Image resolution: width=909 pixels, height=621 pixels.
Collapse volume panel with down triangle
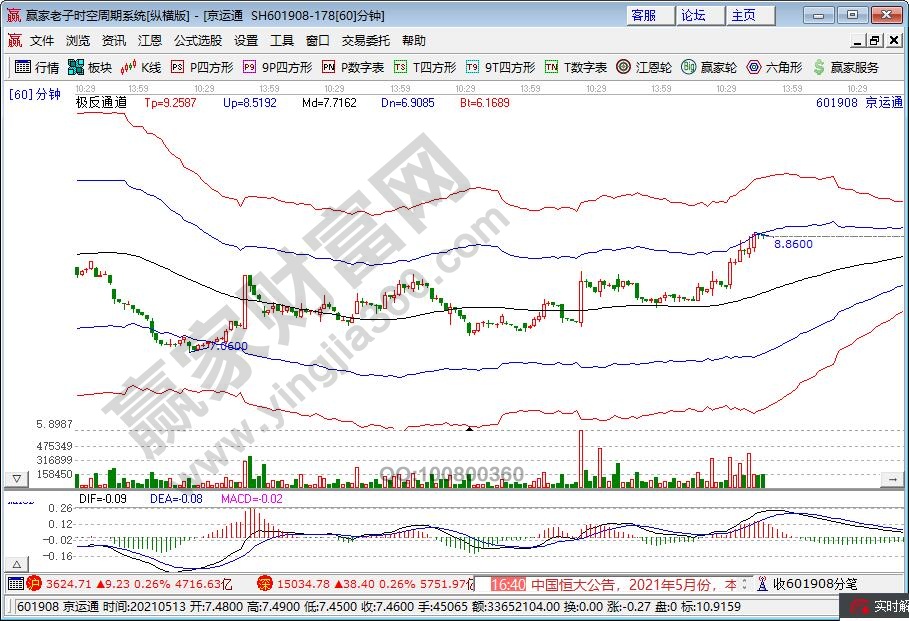[x=17, y=479]
